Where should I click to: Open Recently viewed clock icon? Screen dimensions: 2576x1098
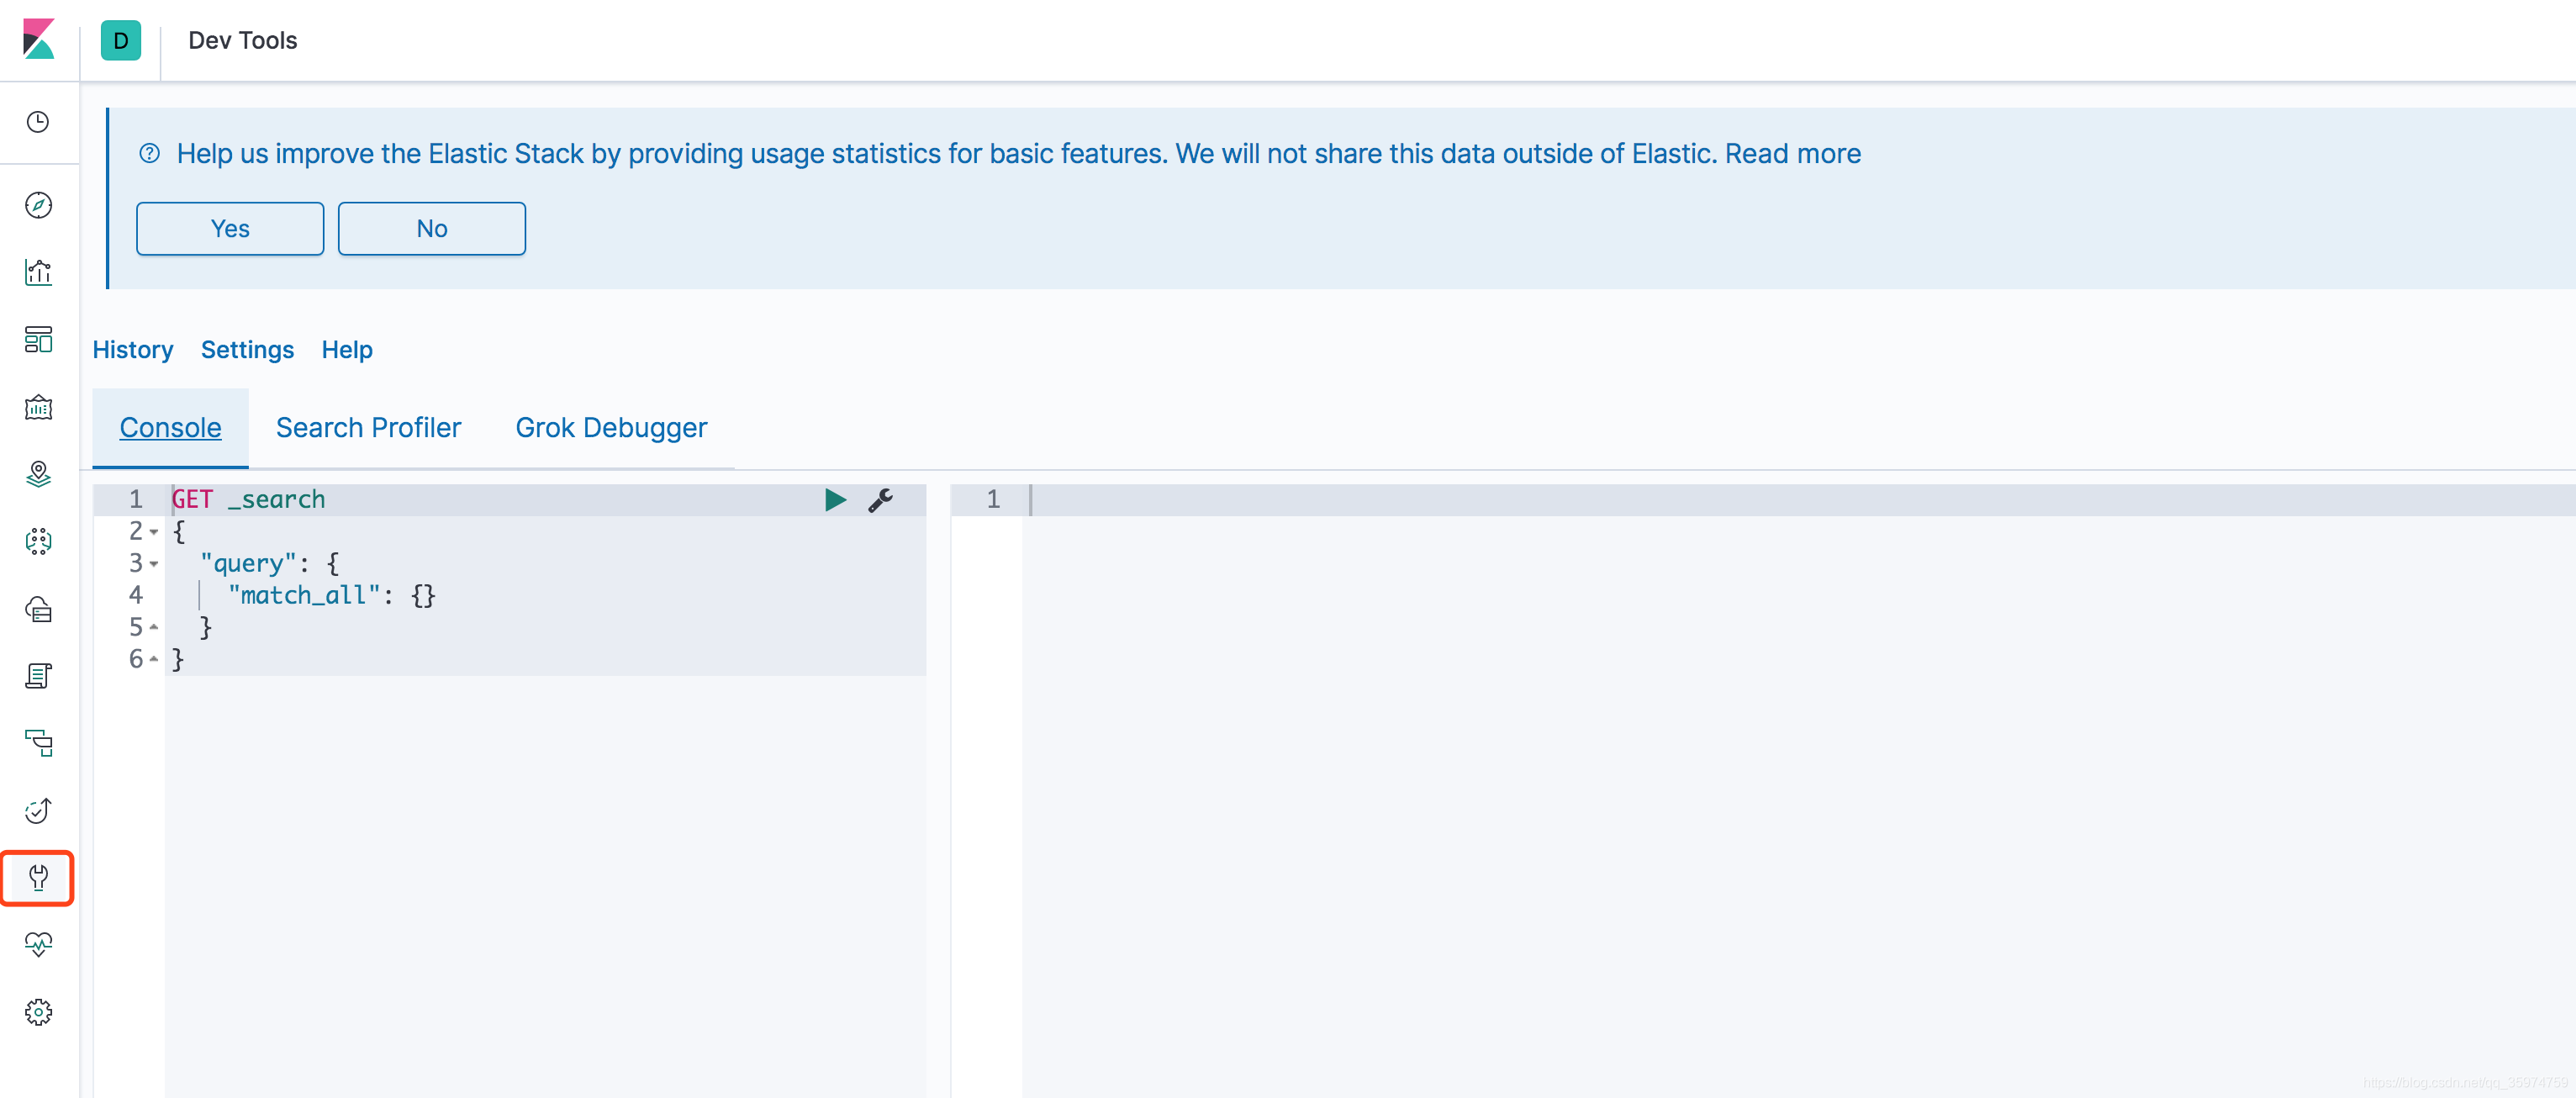click(38, 122)
